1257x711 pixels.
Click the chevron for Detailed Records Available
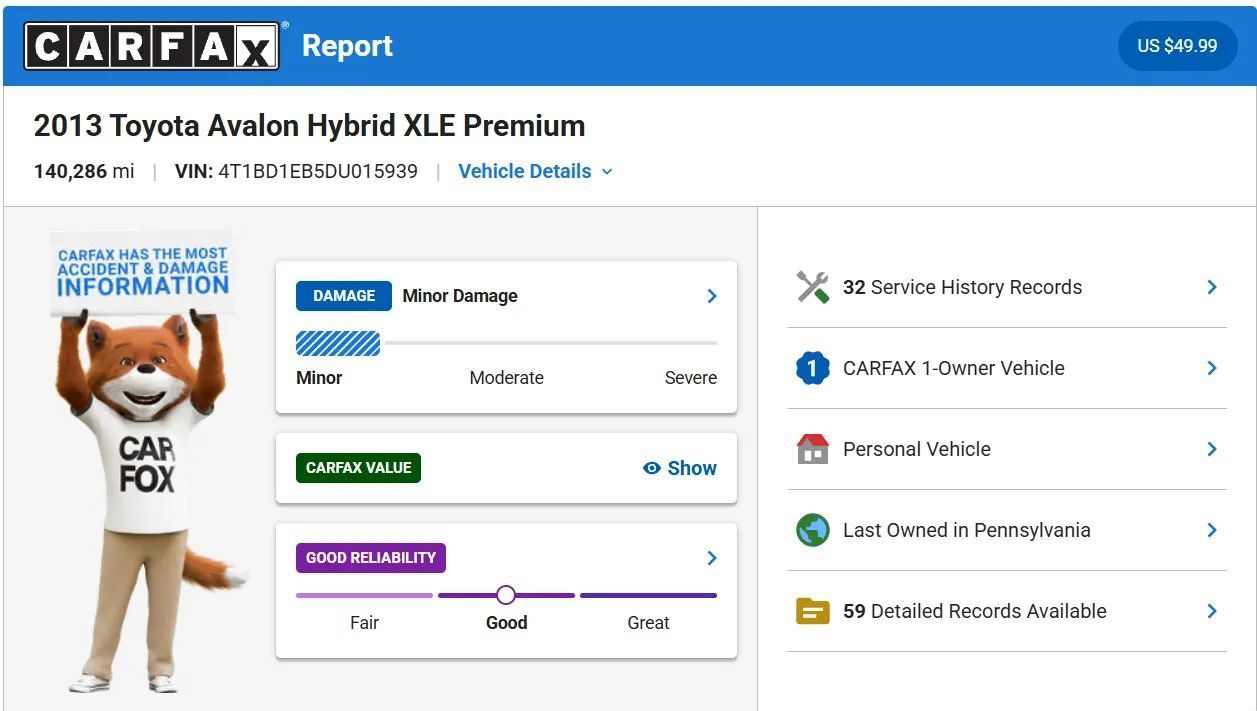1212,611
